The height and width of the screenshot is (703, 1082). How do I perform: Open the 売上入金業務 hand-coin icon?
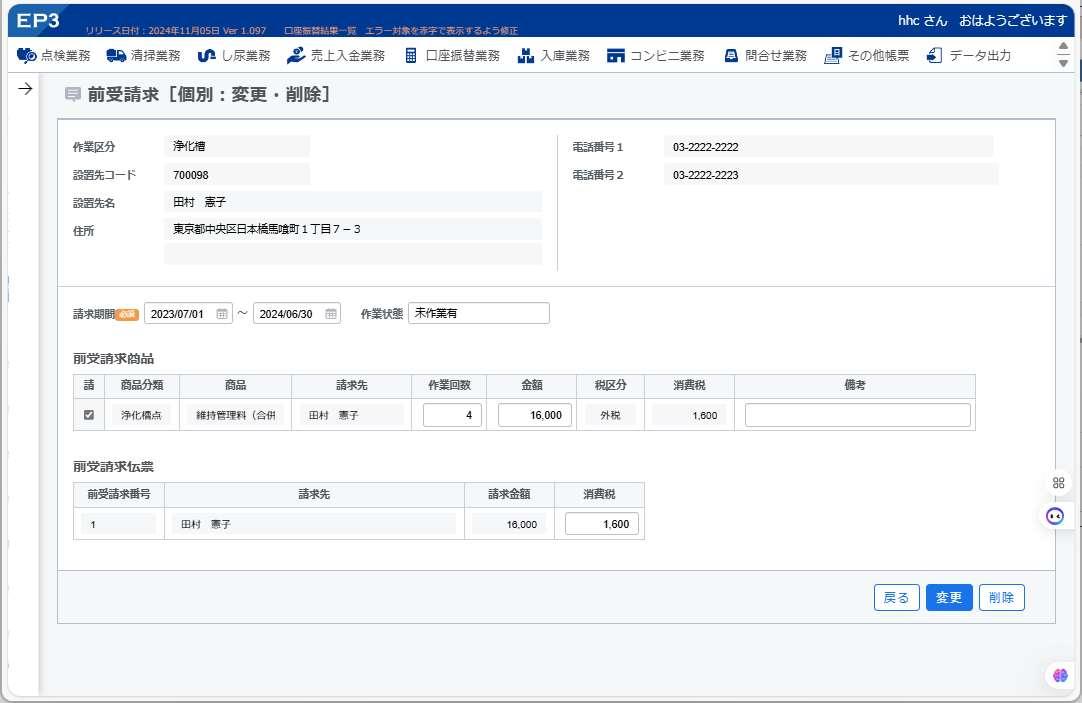[296, 55]
